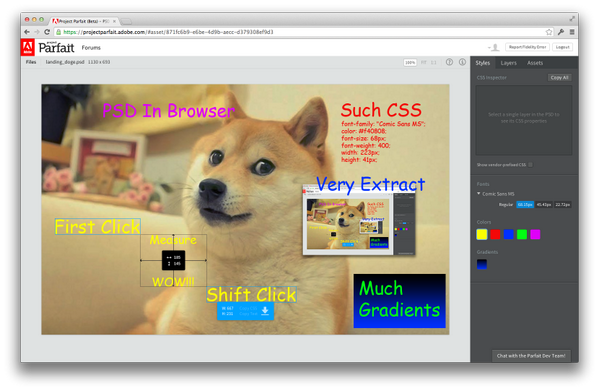This screenshot has height=391, width=599.
Task: Click the 'Measure' text layer
Action: (x=173, y=240)
